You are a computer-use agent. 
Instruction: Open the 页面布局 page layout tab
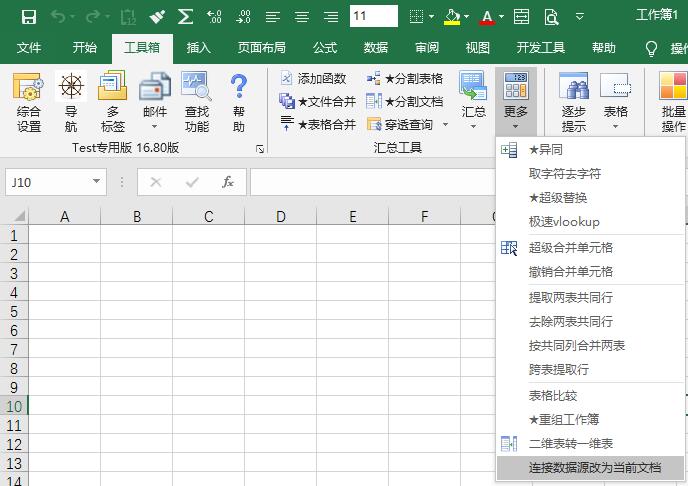click(x=261, y=47)
